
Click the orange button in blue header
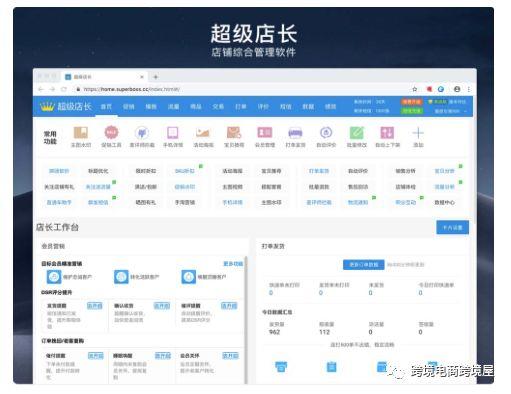[412, 102]
